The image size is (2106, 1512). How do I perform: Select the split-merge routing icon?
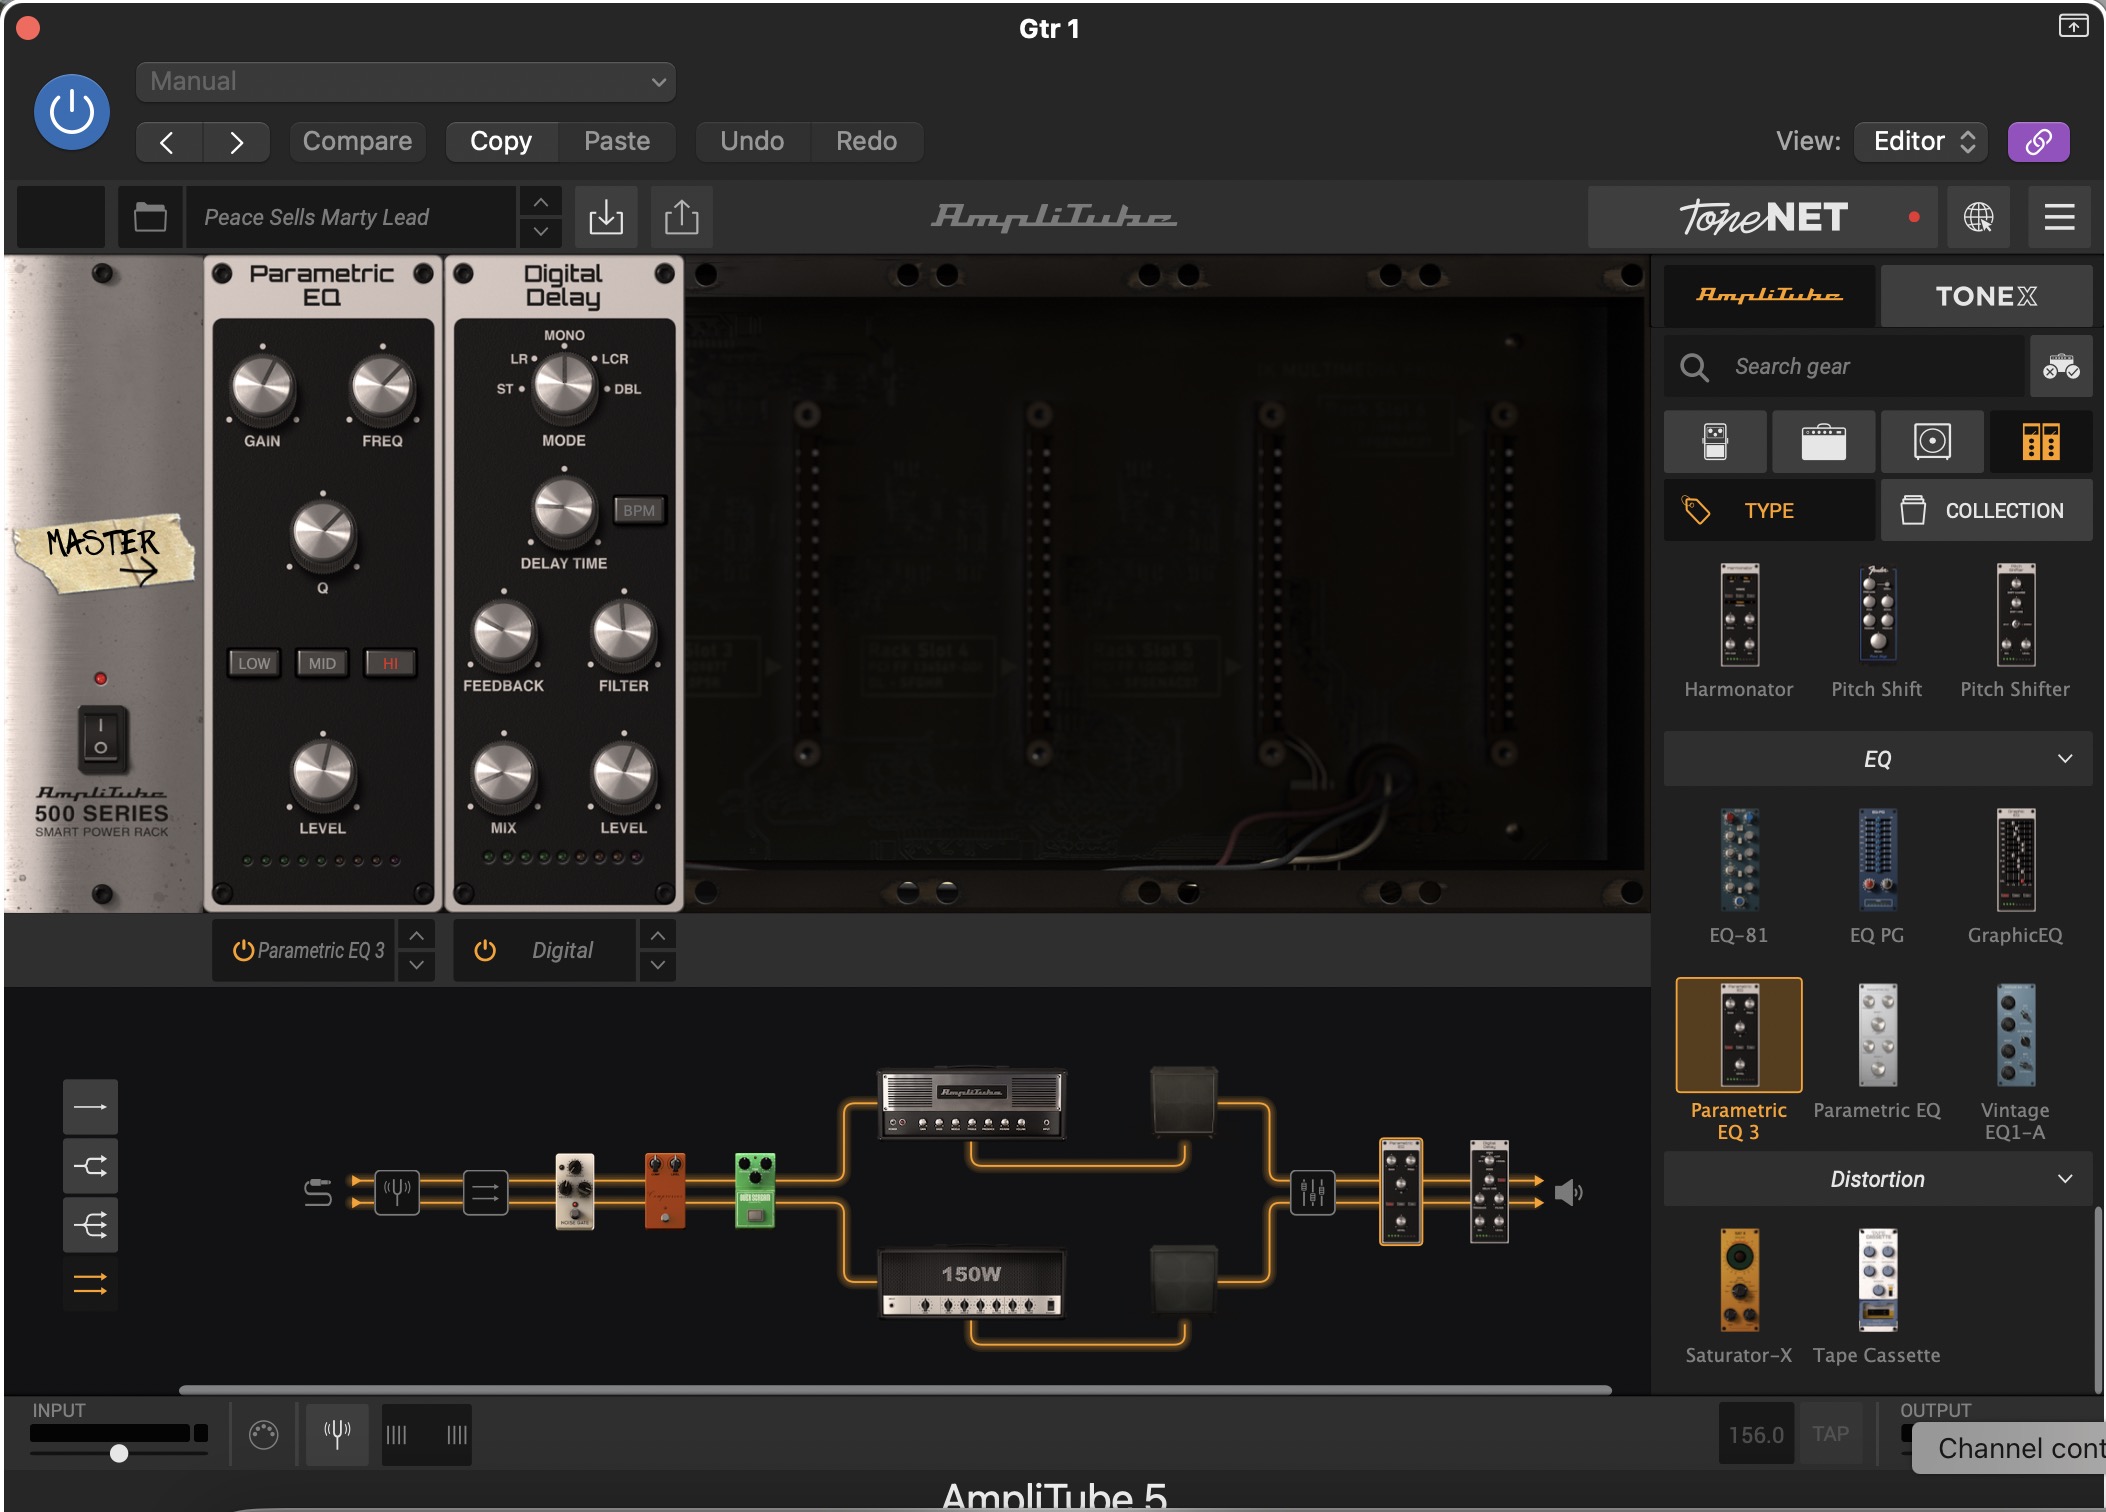coord(90,1166)
